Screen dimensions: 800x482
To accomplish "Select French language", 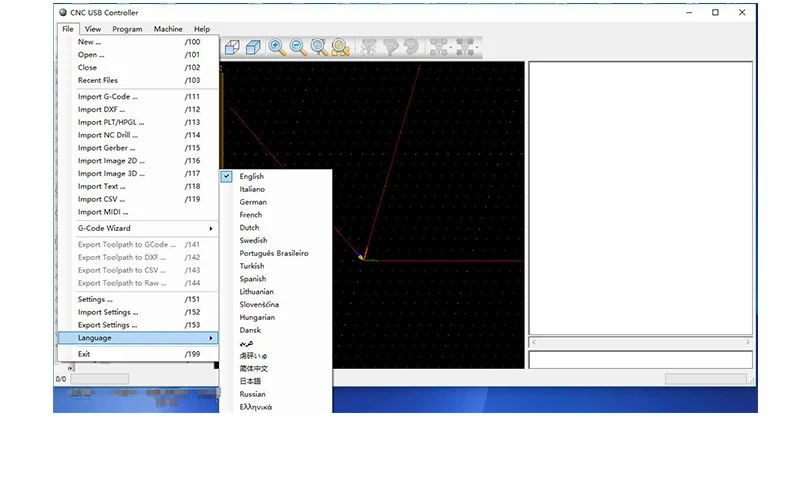I will 276,215.
